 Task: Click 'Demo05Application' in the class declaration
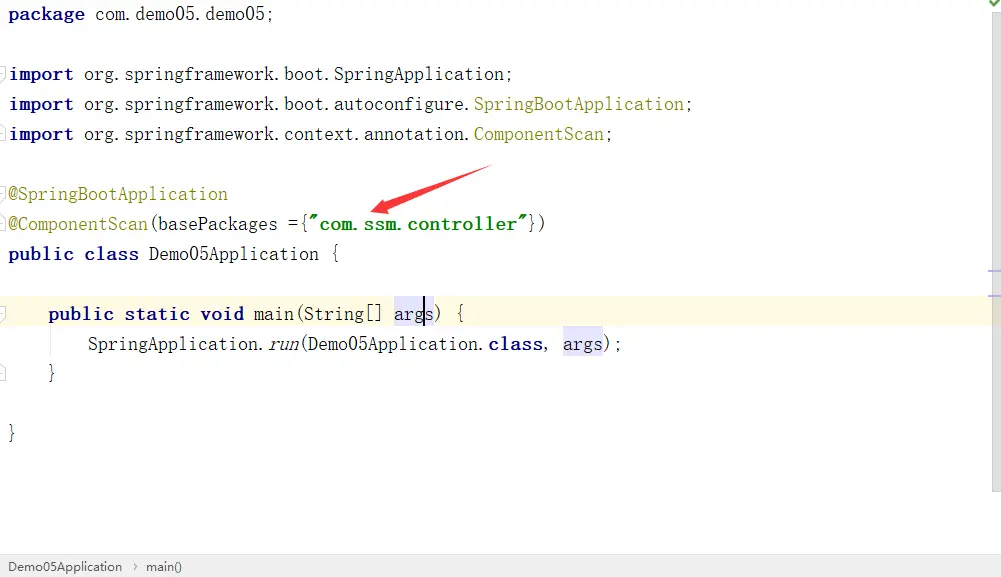(234, 254)
